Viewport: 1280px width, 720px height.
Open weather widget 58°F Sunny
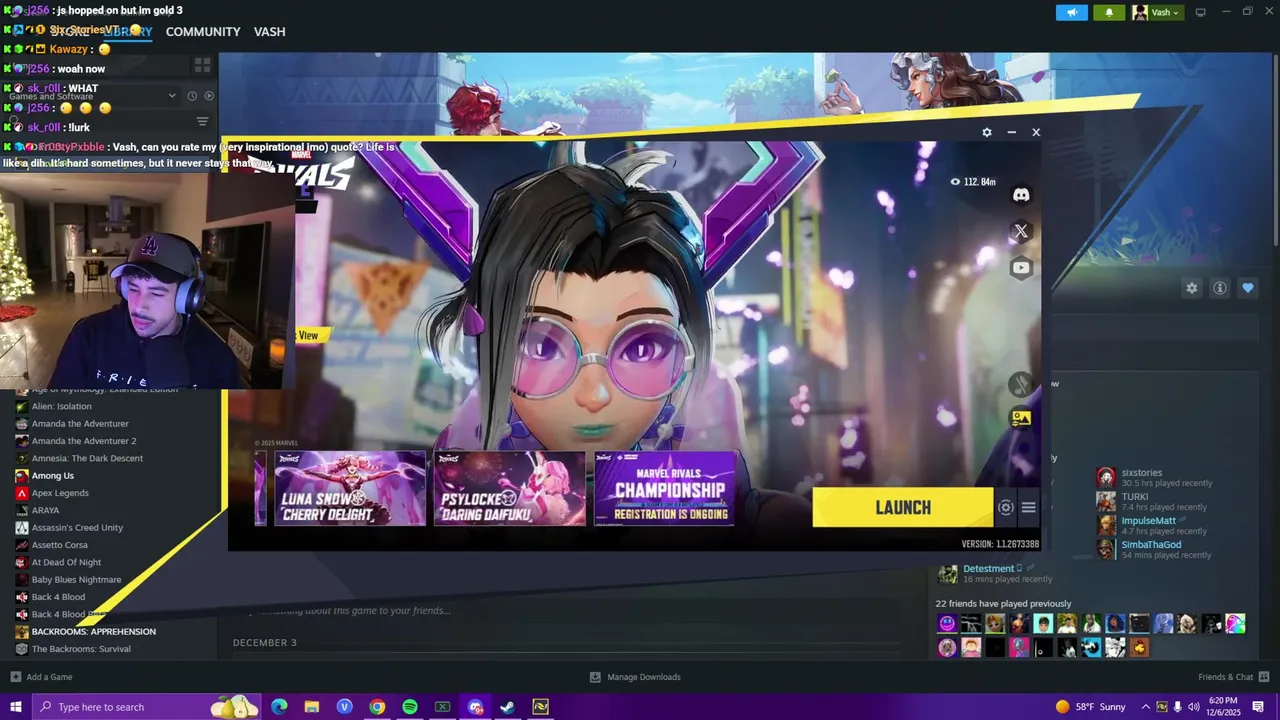[x=1090, y=707]
